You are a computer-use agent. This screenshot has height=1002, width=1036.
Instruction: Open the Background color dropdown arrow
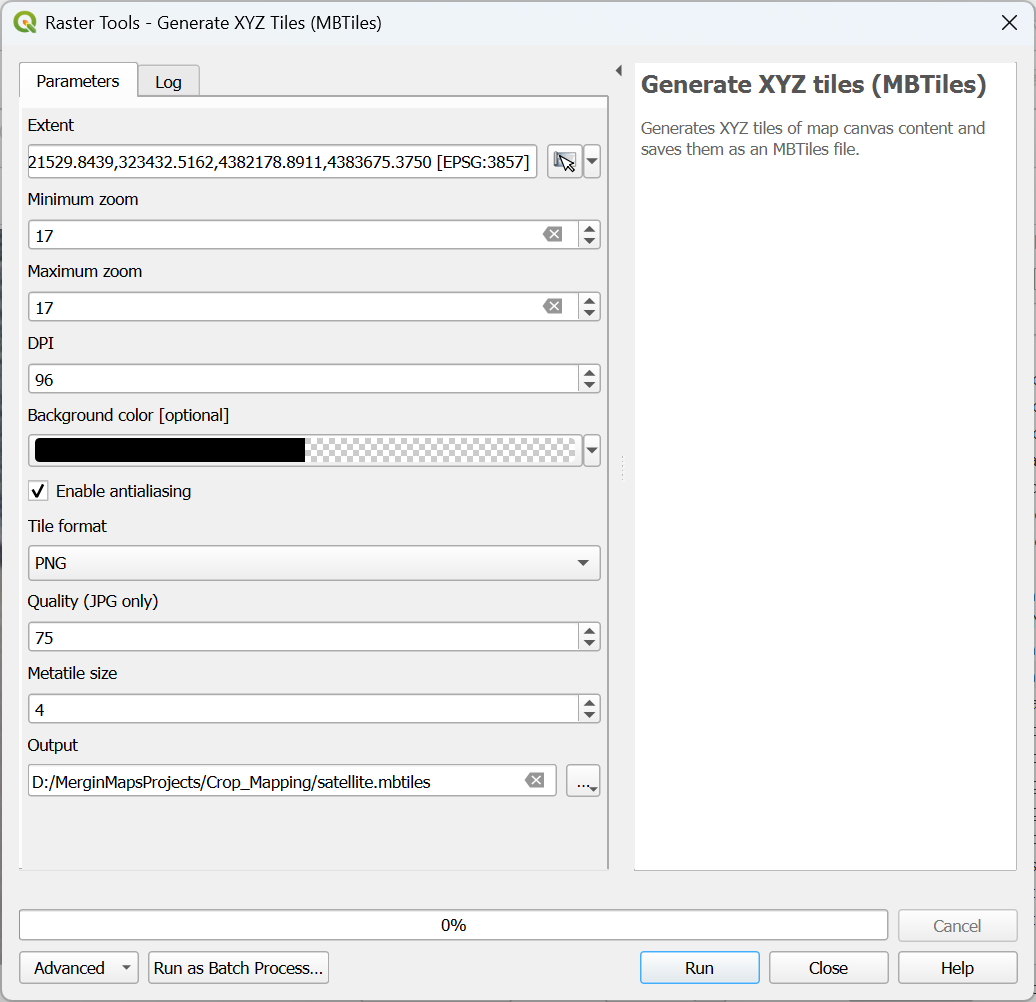click(592, 451)
